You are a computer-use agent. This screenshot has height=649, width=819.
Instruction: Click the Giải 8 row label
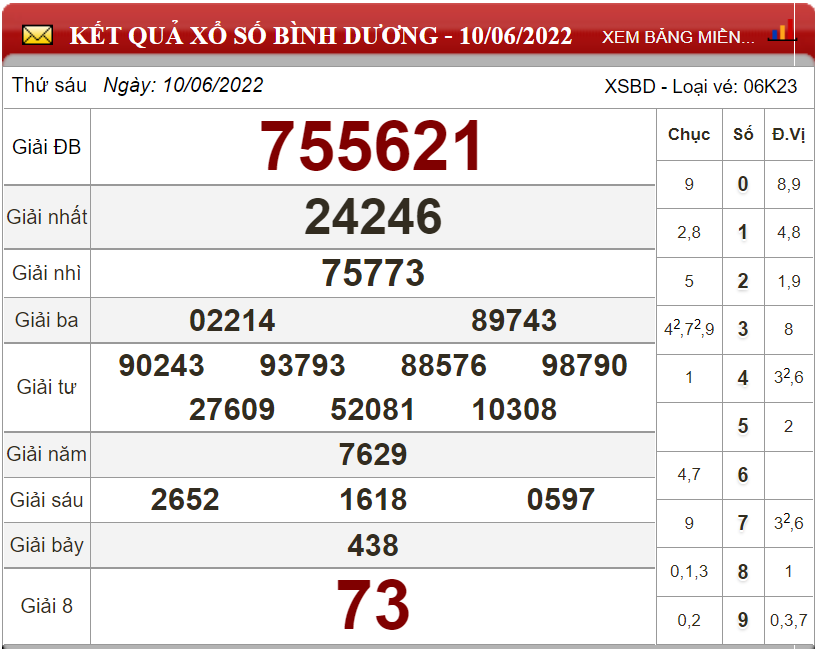(46, 606)
